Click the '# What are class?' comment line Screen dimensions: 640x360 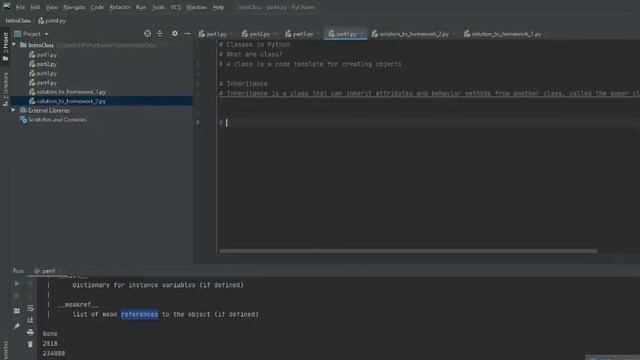point(250,54)
